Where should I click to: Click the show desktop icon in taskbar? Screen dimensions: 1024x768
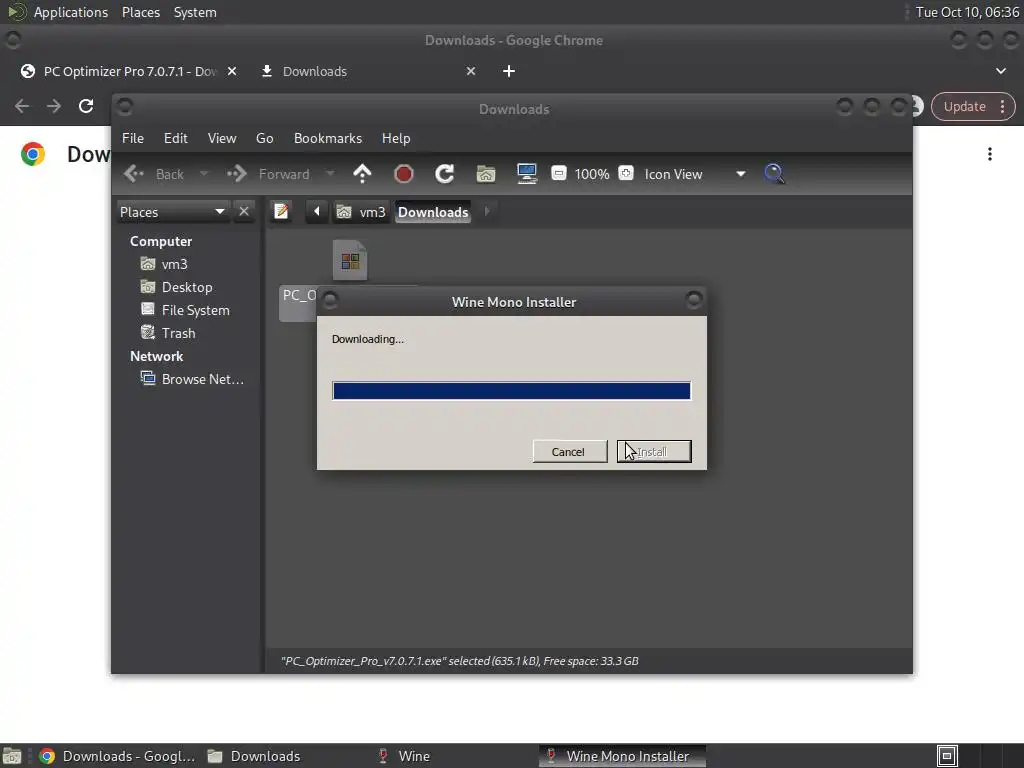click(12, 756)
